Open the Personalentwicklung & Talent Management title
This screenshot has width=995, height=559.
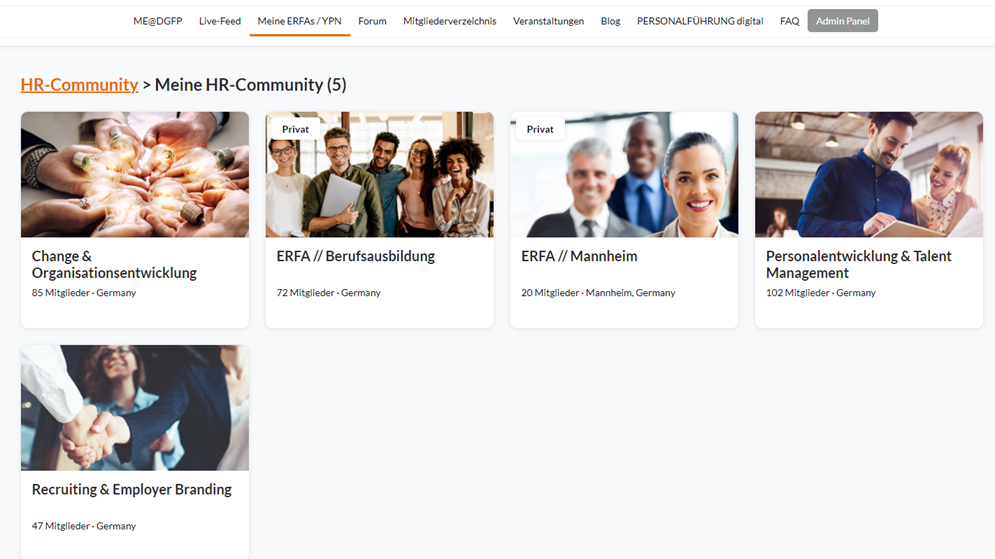tap(859, 265)
